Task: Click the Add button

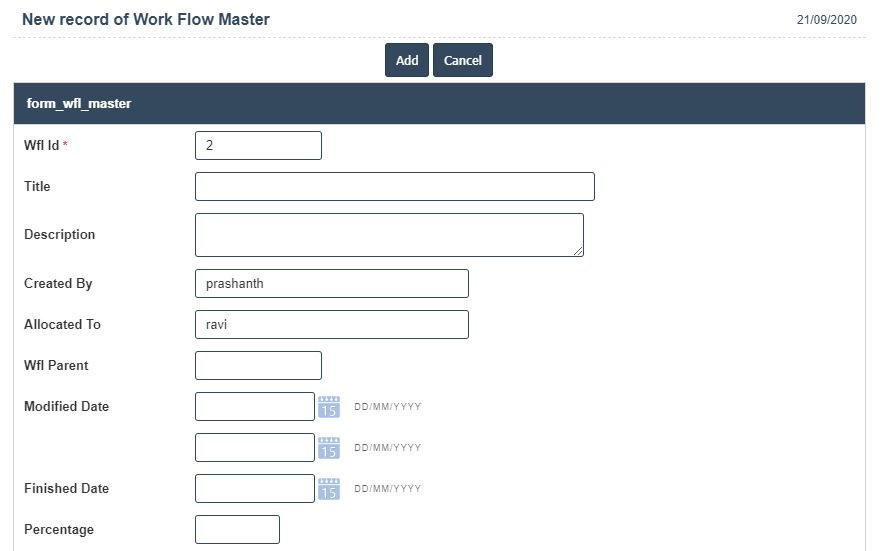Action: coord(406,60)
